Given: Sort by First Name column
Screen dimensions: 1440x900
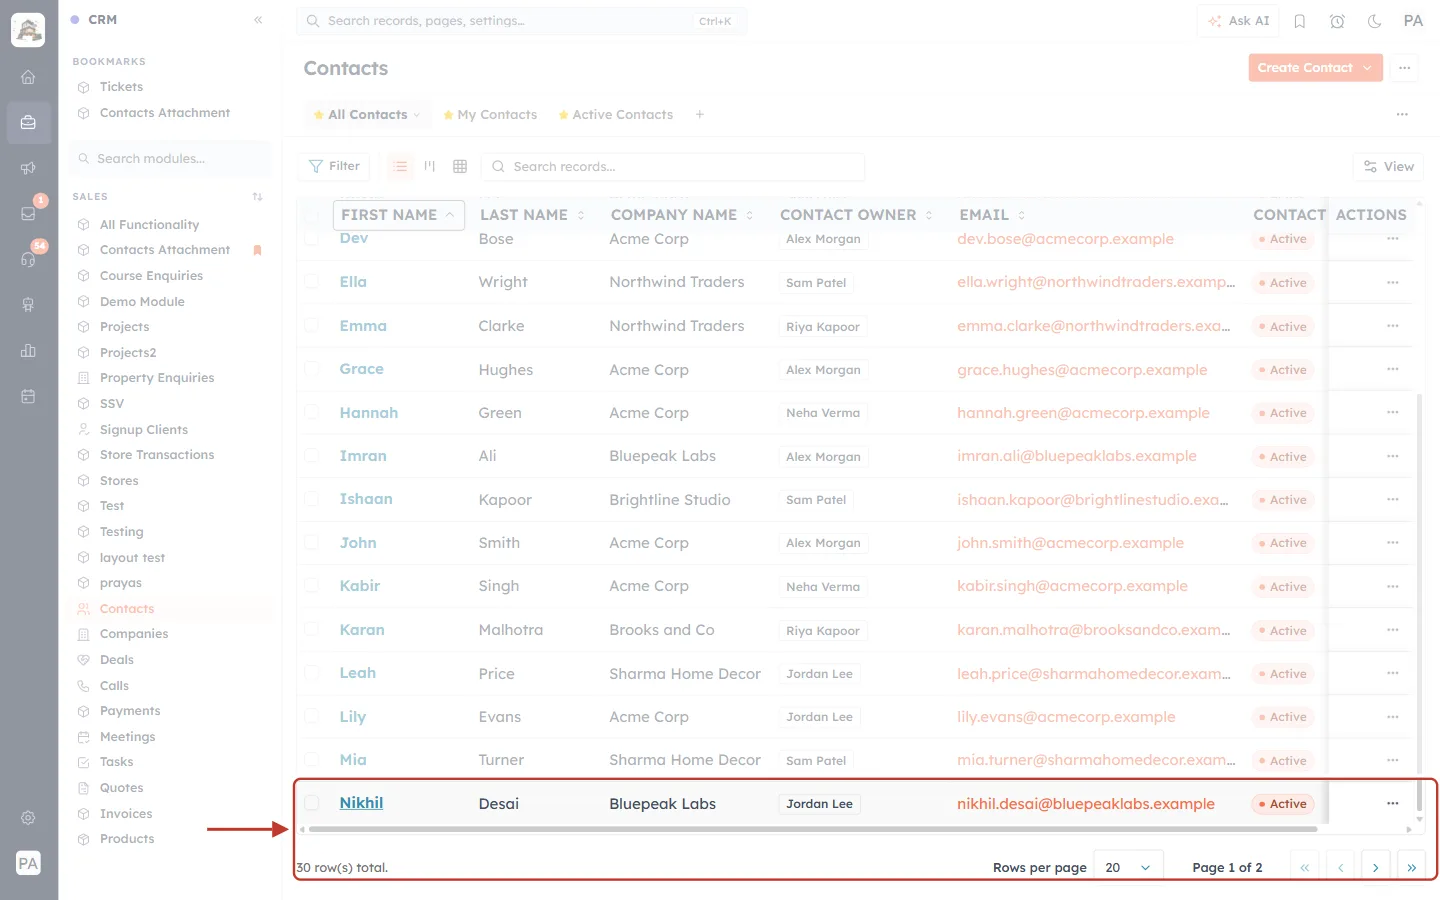Looking at the screenshot, I should (x=398, y=215).
